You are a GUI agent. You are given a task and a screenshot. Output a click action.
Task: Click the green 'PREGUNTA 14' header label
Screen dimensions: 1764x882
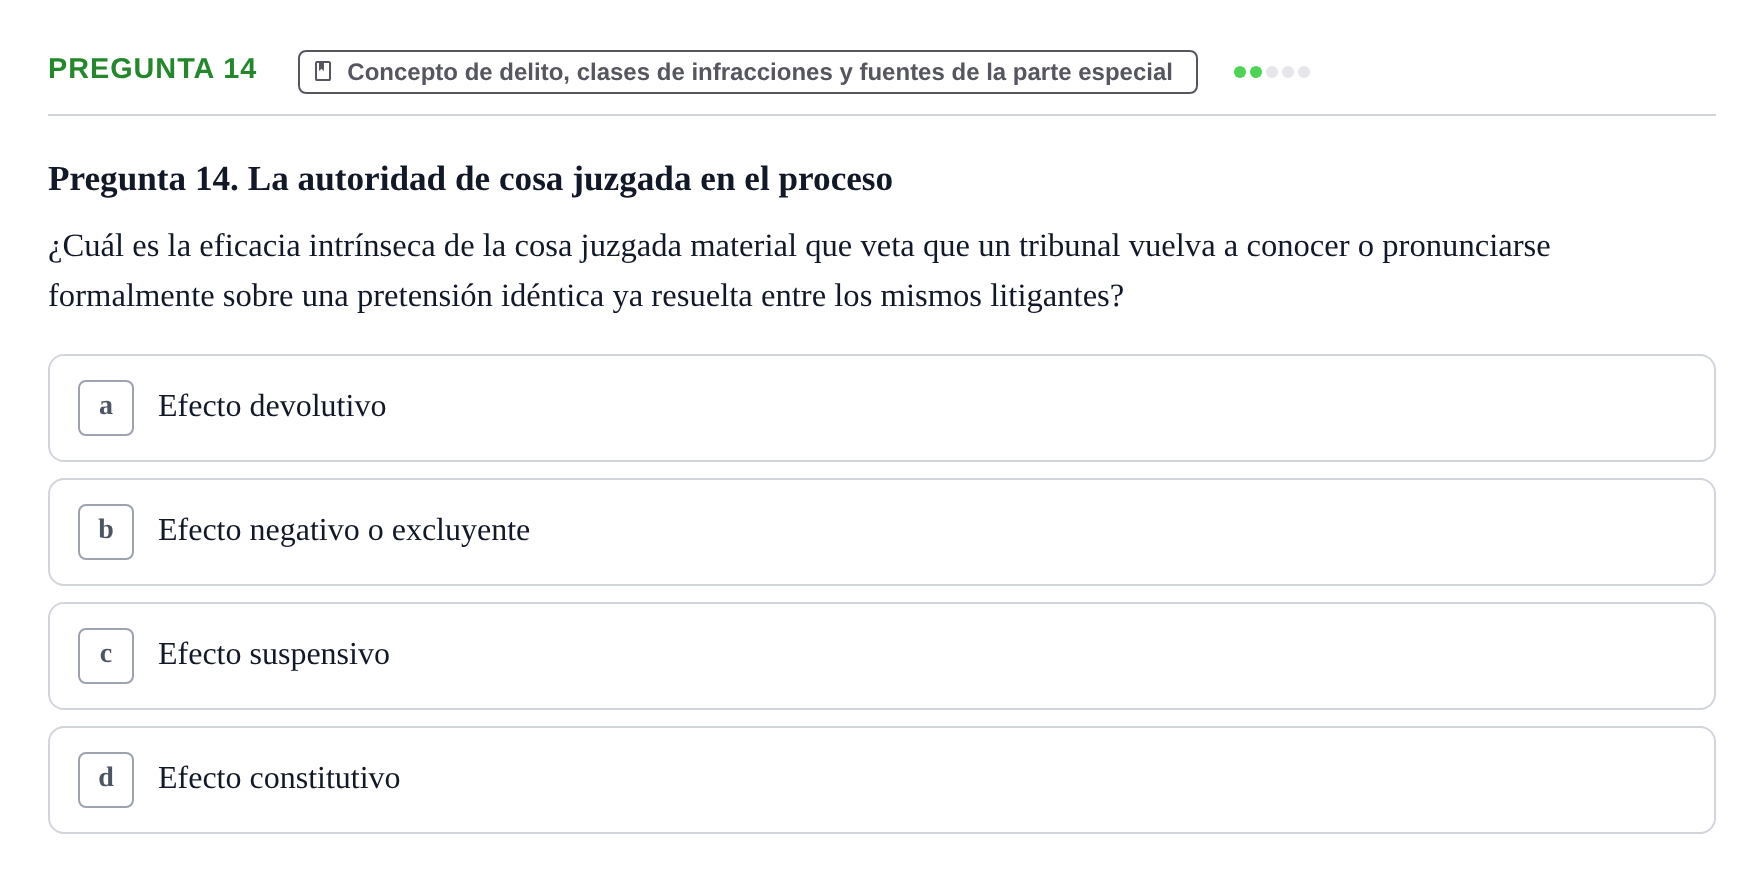[x=152, y=69]
